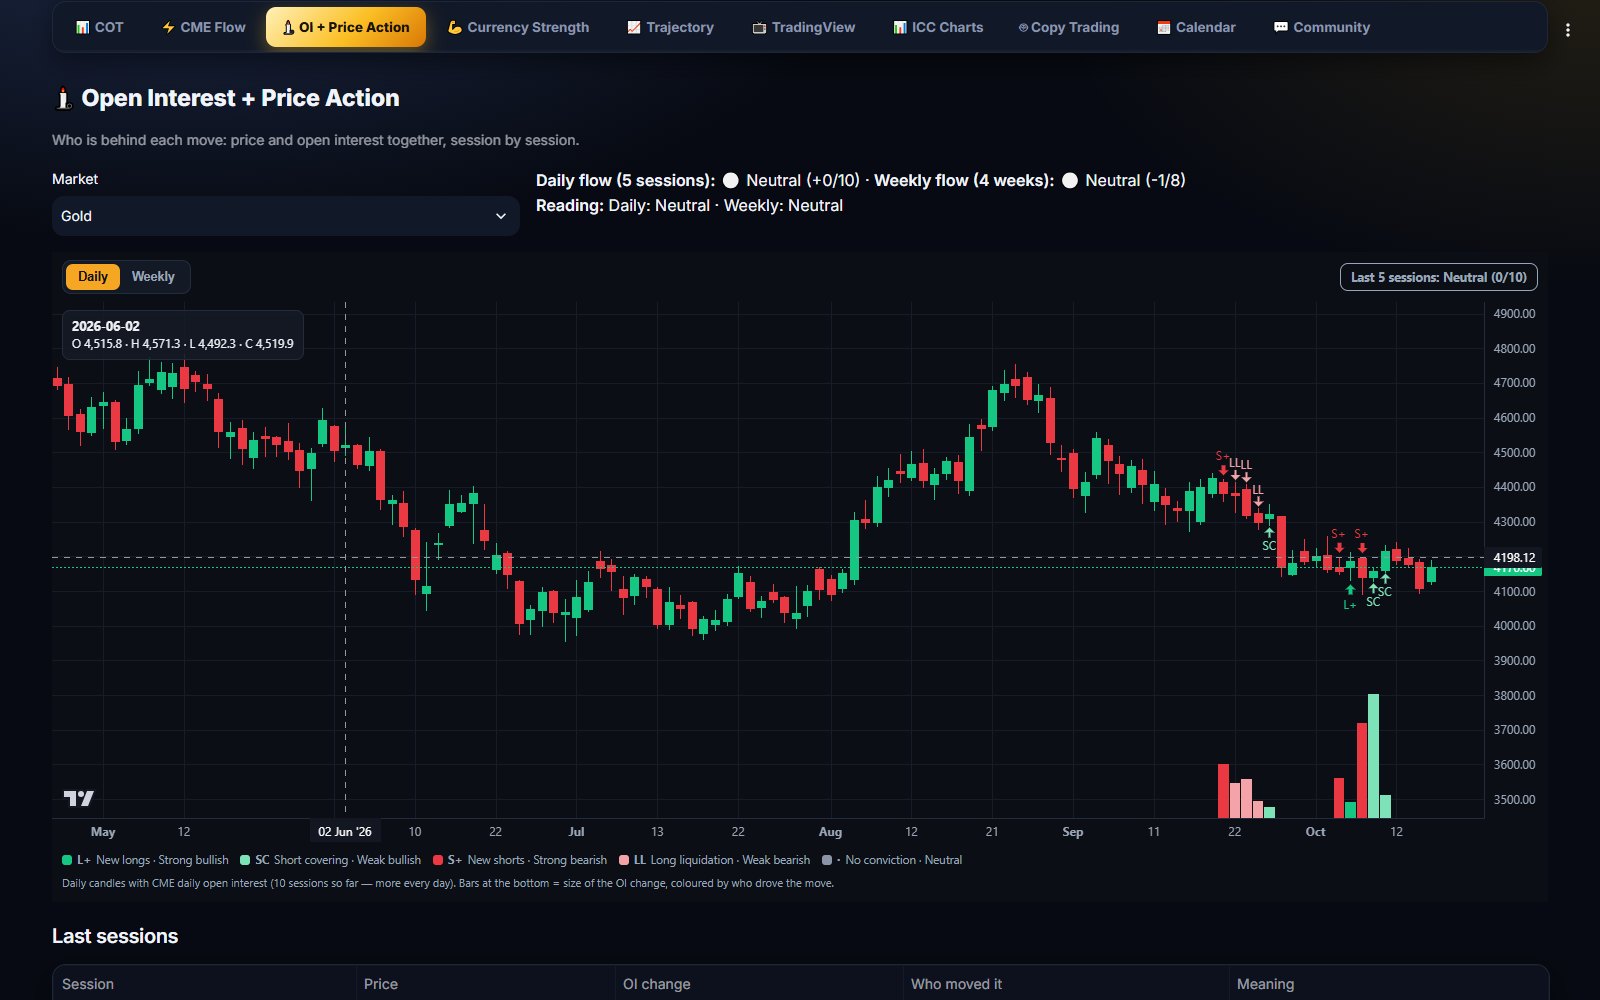Click the Price column header

tap(381, 984)
